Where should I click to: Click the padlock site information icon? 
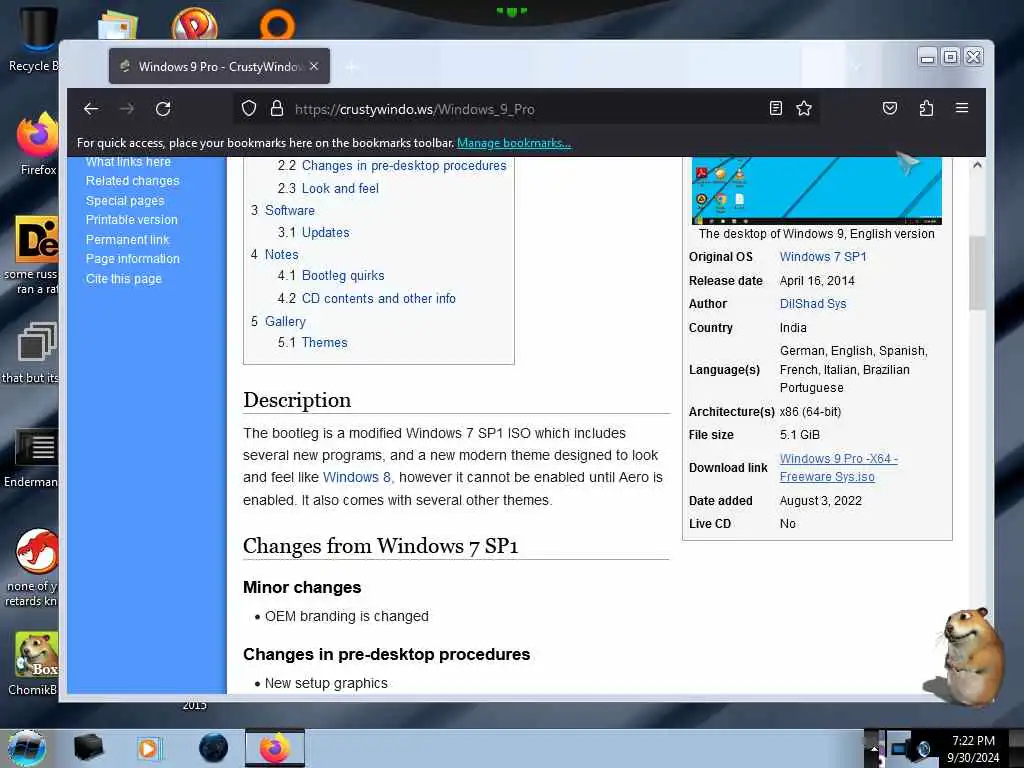point(277,108)
